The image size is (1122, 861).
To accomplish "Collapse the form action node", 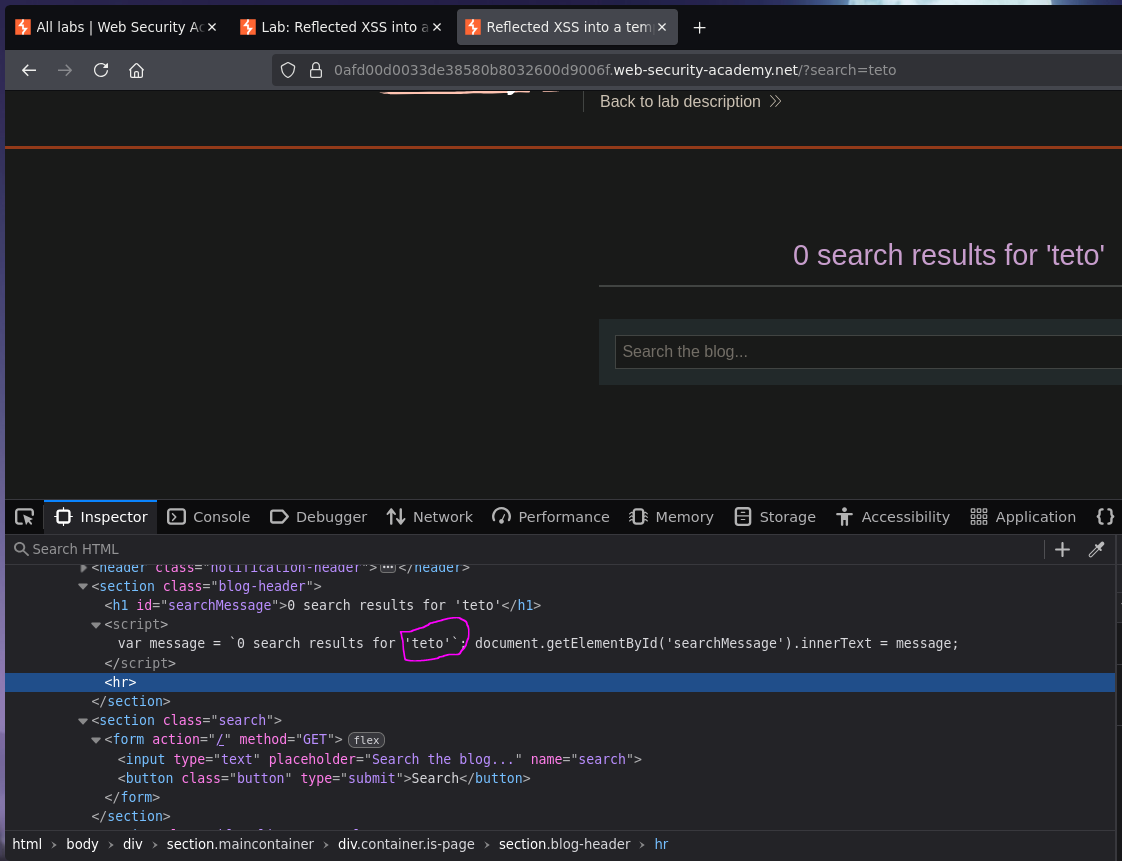I will [96, 740].
